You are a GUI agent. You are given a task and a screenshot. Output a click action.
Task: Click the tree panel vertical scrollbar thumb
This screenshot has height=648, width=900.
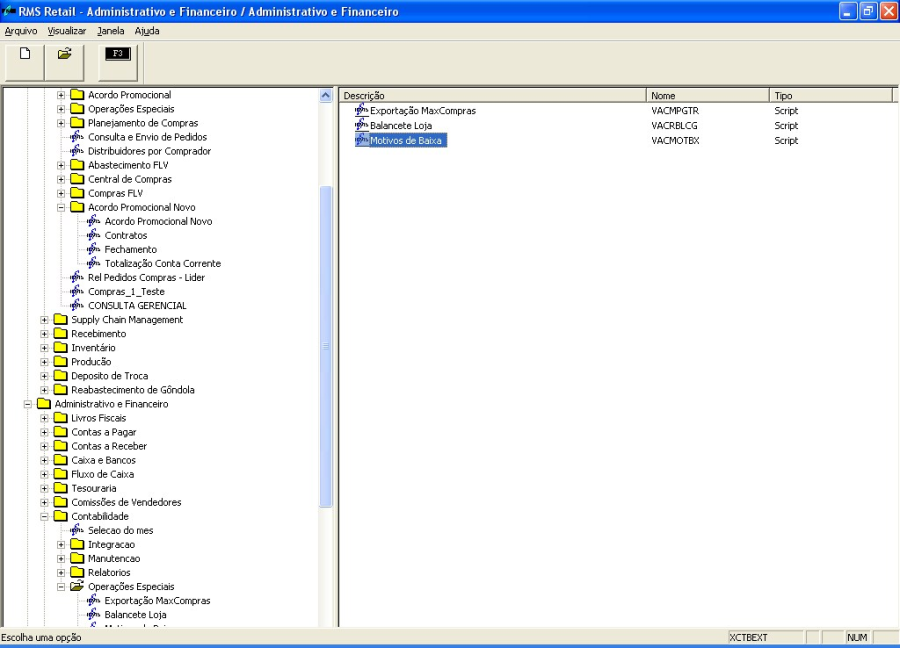pos(325,346)
